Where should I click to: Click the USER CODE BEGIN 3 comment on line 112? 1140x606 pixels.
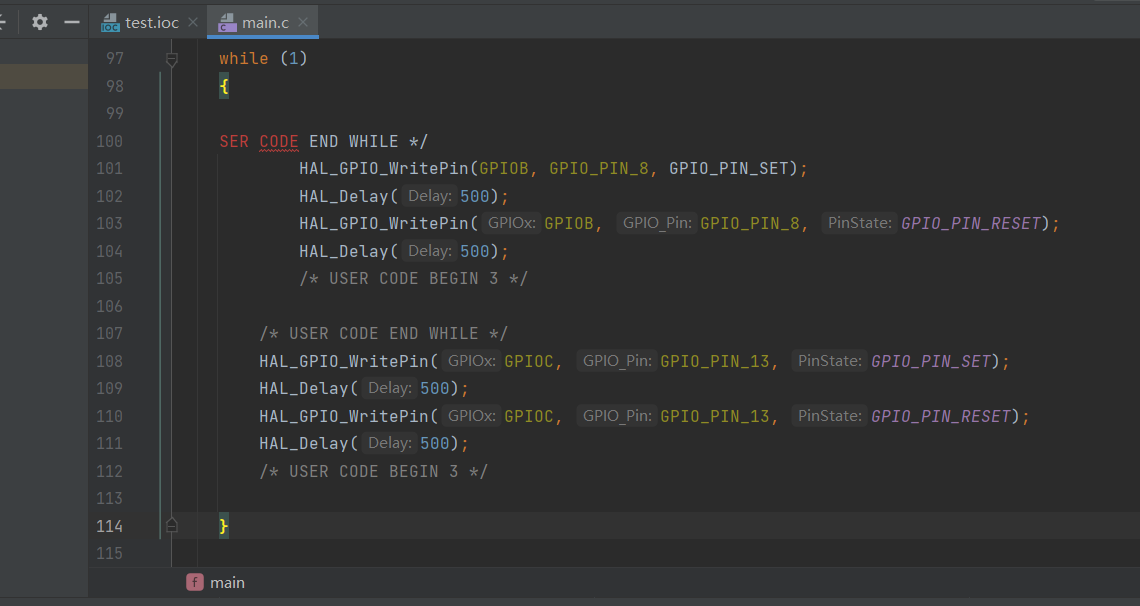[374, 472]
